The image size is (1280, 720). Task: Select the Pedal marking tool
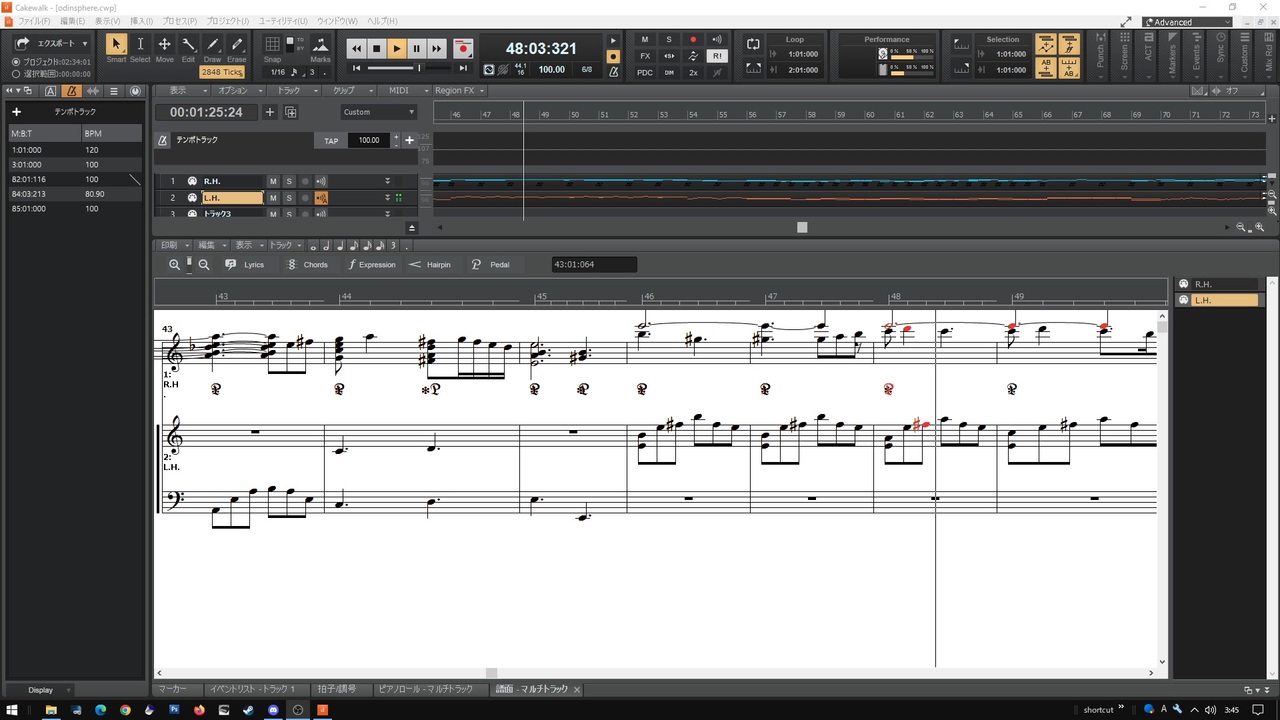click(490, 265)
